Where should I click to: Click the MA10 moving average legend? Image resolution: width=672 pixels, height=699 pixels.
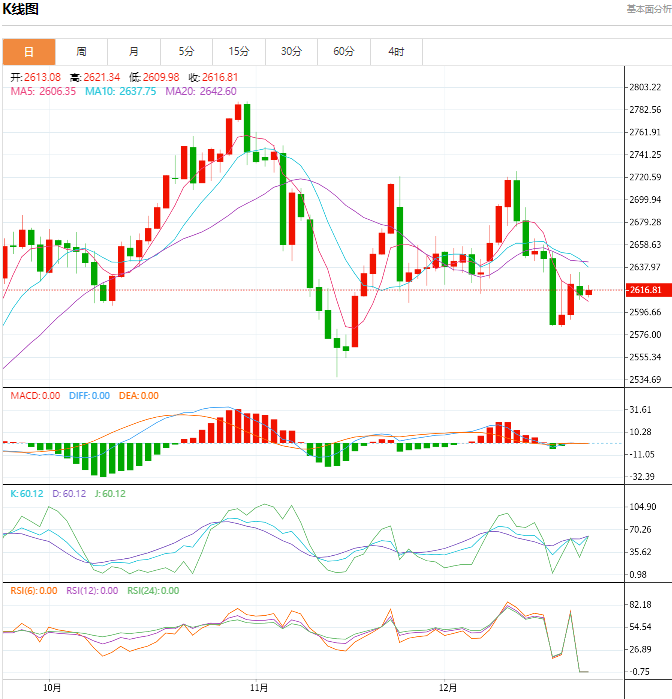pyautogui.click(x=120, y=91)
